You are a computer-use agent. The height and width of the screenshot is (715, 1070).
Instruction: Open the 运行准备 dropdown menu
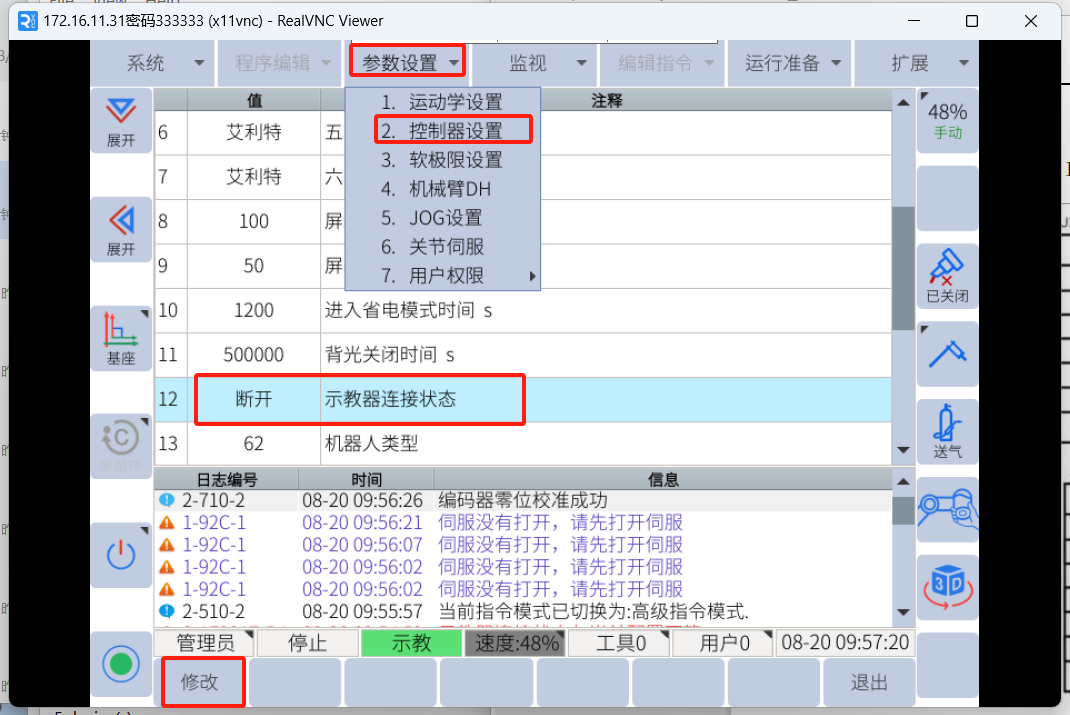coord(791,63)
